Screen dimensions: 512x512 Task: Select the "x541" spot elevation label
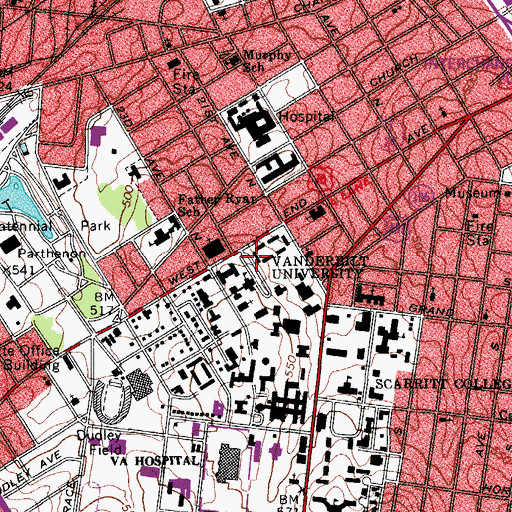tap(19, 269)
